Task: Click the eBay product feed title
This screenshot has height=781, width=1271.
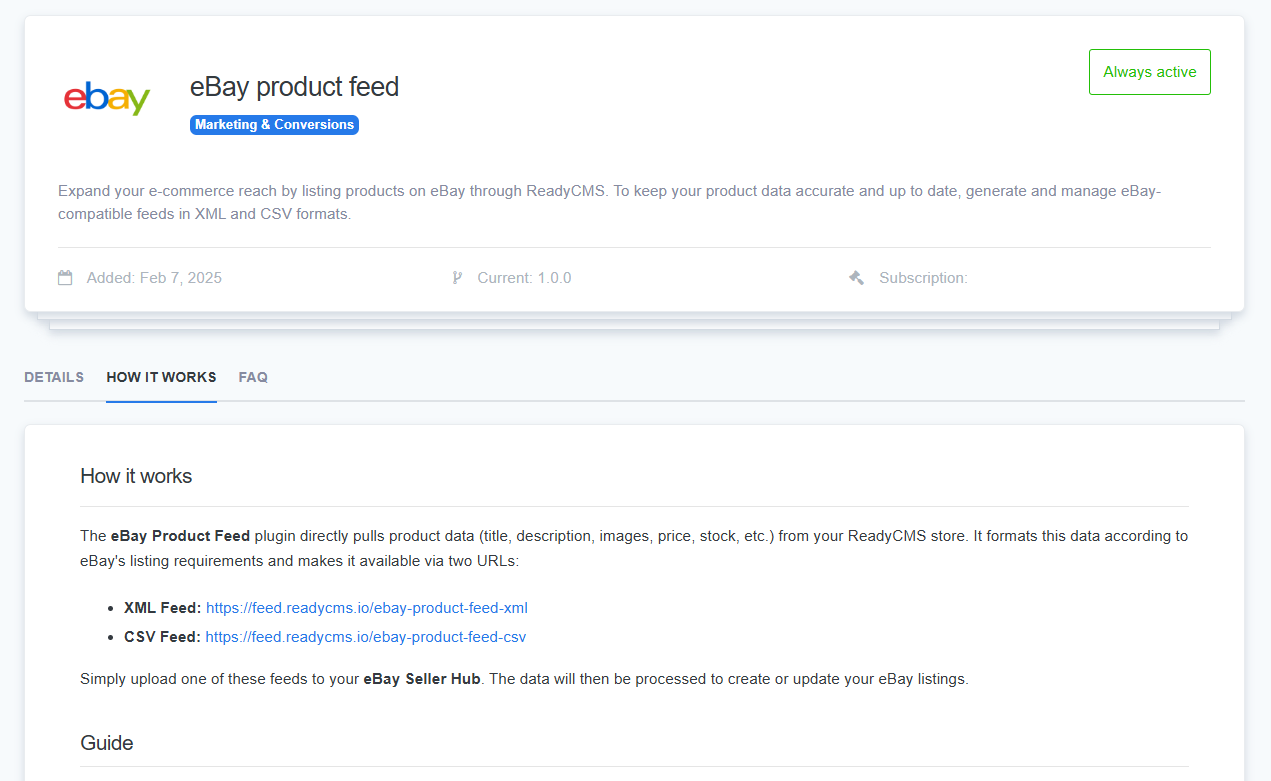Action: point(294,87)
